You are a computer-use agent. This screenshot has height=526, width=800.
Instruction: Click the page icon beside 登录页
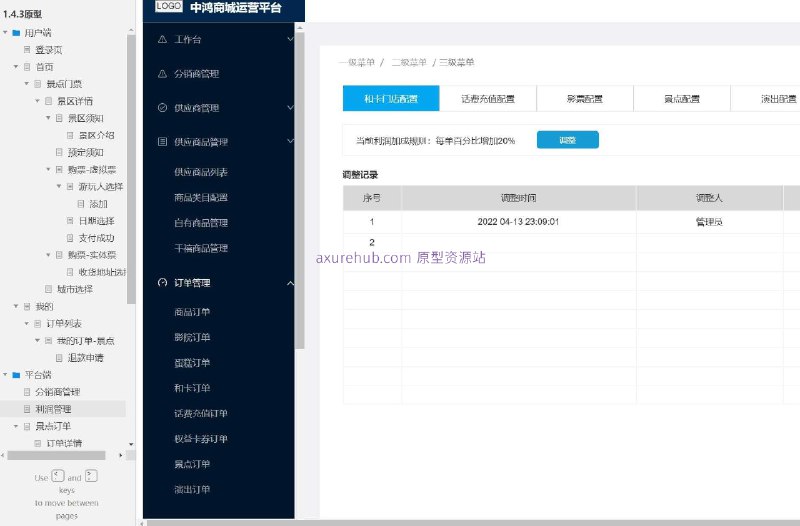click(x=27, y=49)
